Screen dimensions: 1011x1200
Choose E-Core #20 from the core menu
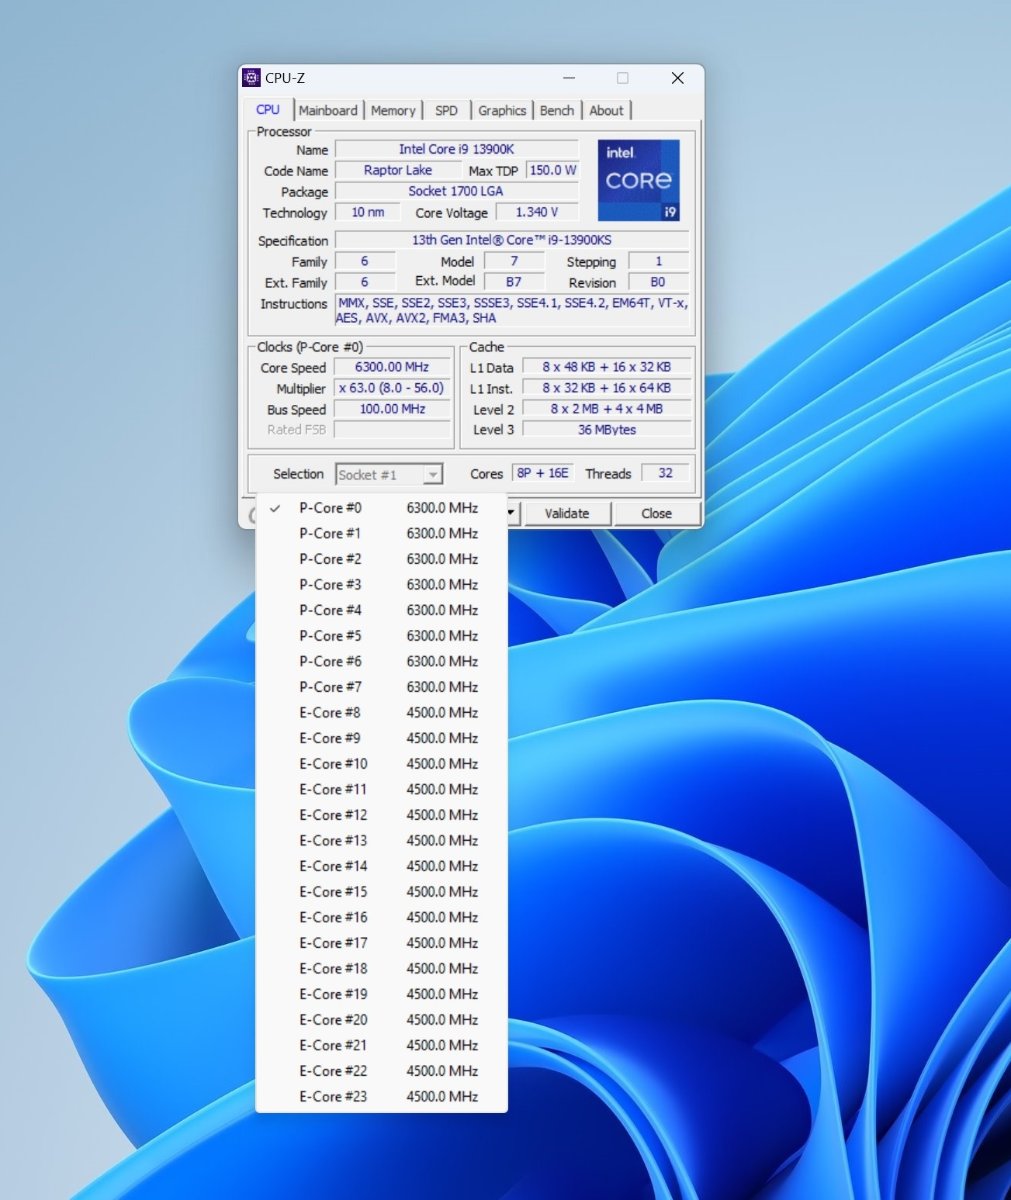tap(382, 1020)
